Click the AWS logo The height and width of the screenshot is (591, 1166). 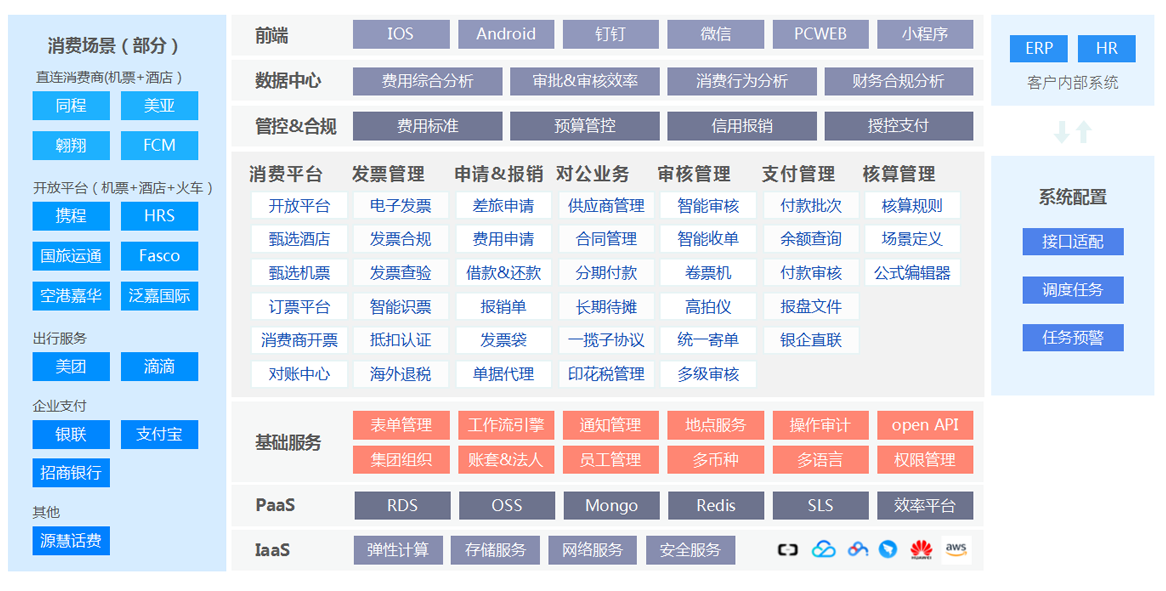[956, 550]
